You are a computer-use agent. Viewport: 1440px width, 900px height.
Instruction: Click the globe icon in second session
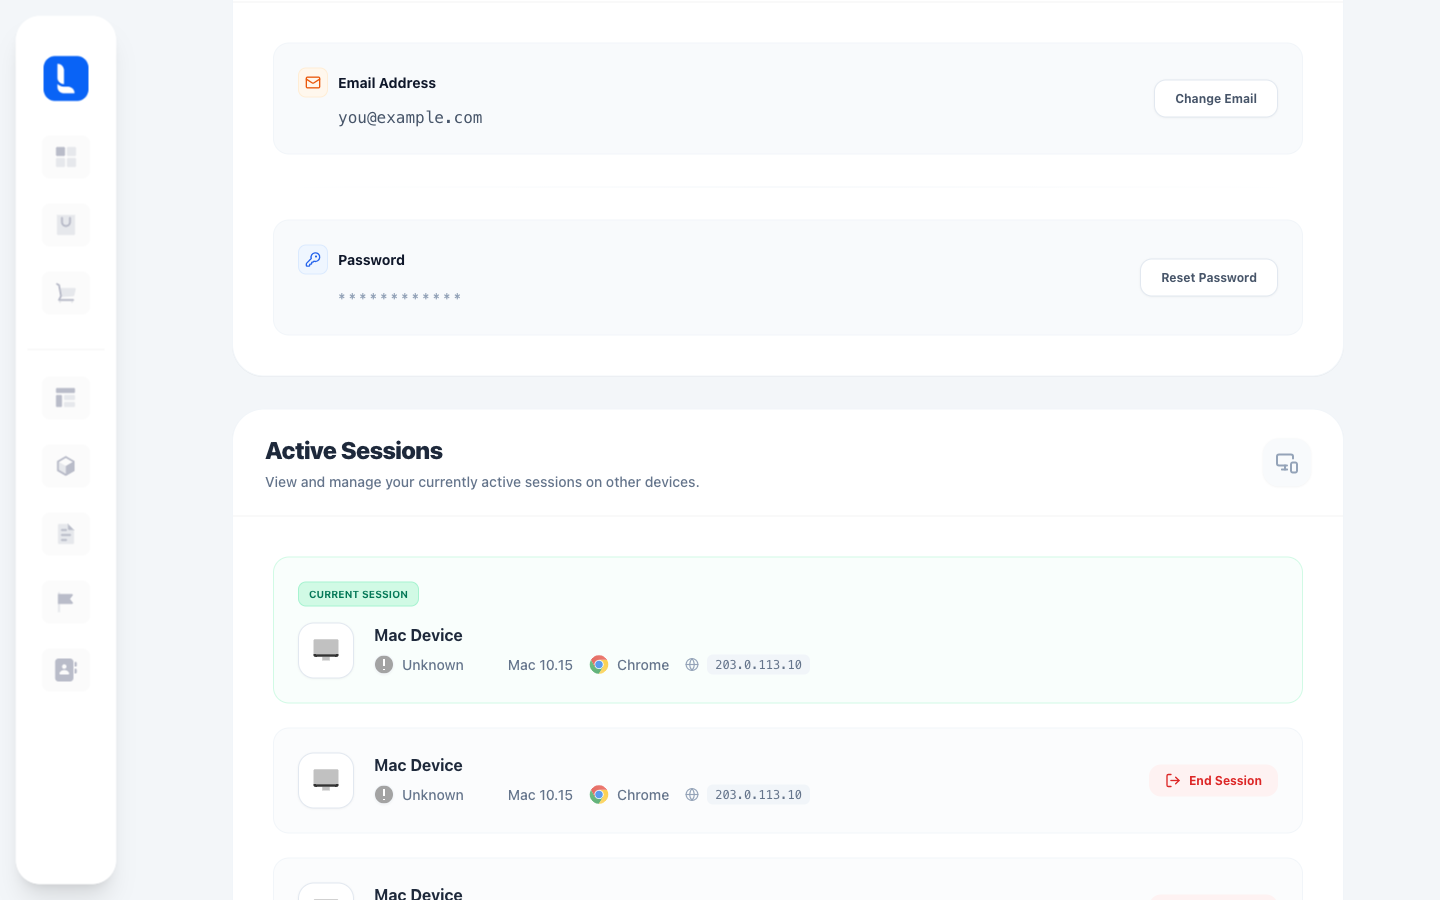(x=692, y=795)
